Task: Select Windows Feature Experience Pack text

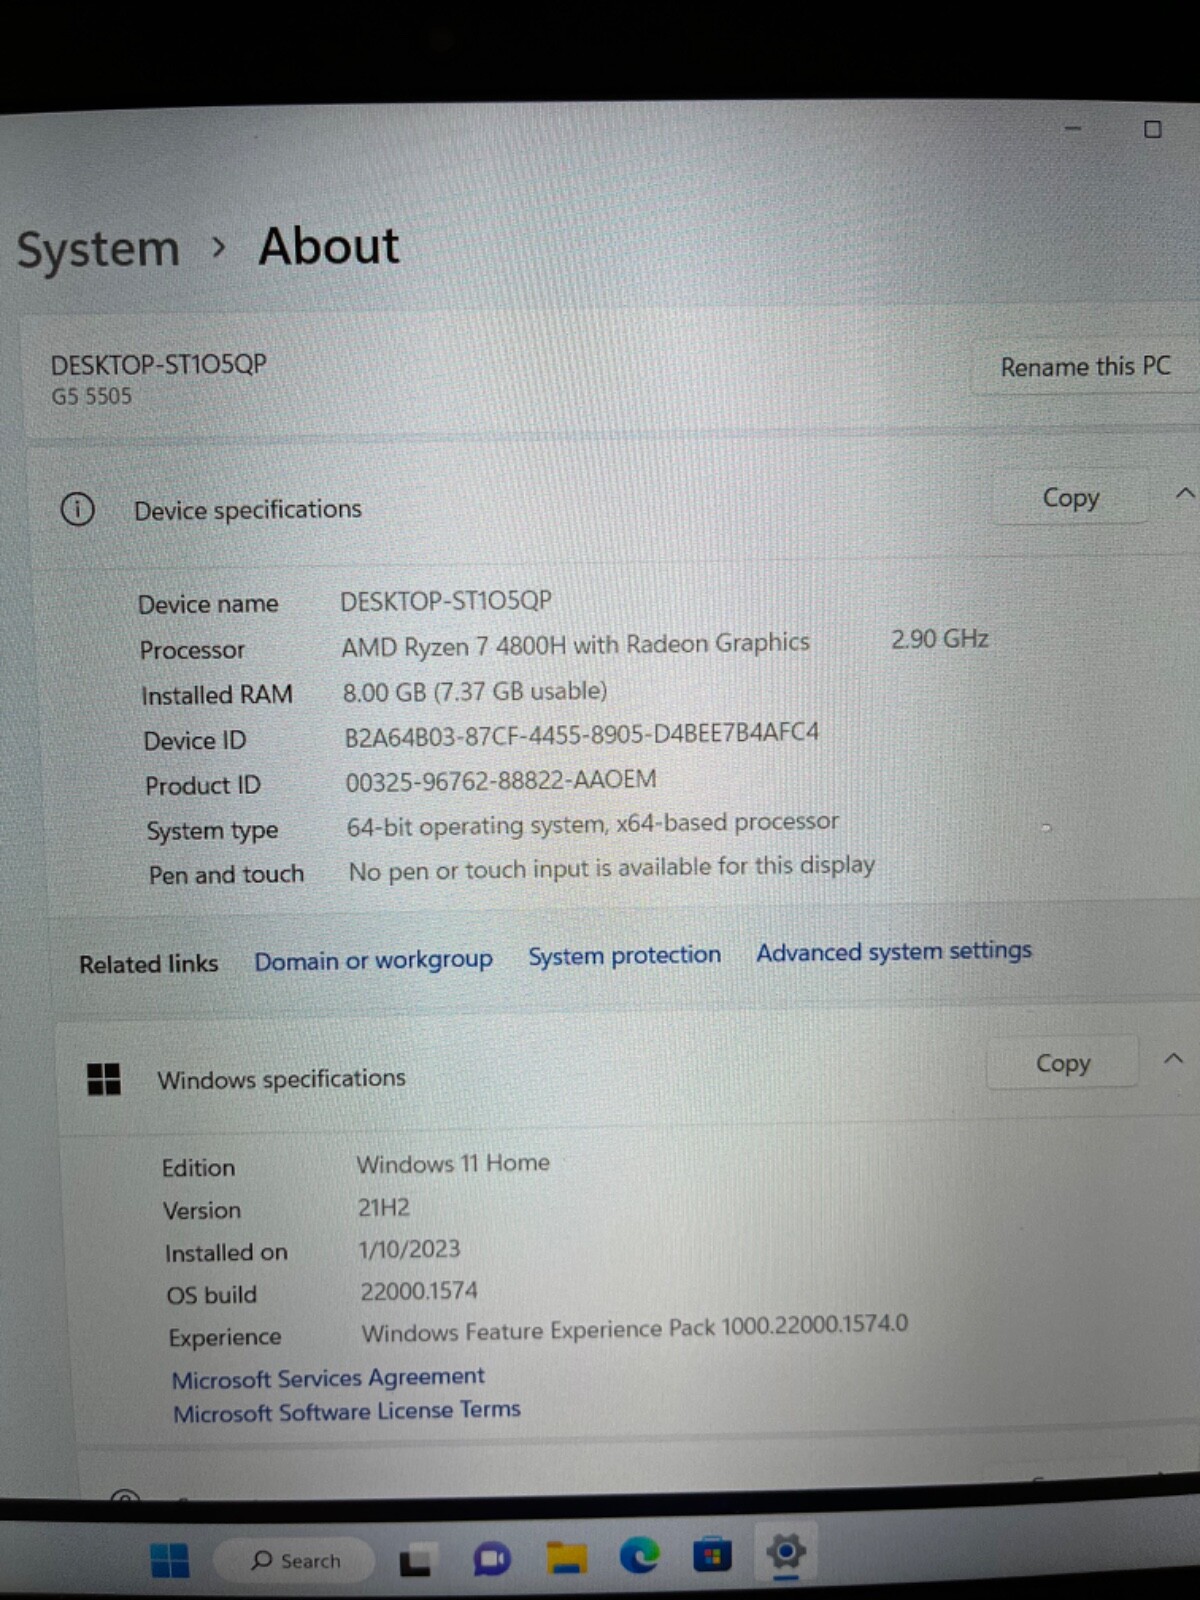Action: pyautogui.click(x=634, y=1329)
